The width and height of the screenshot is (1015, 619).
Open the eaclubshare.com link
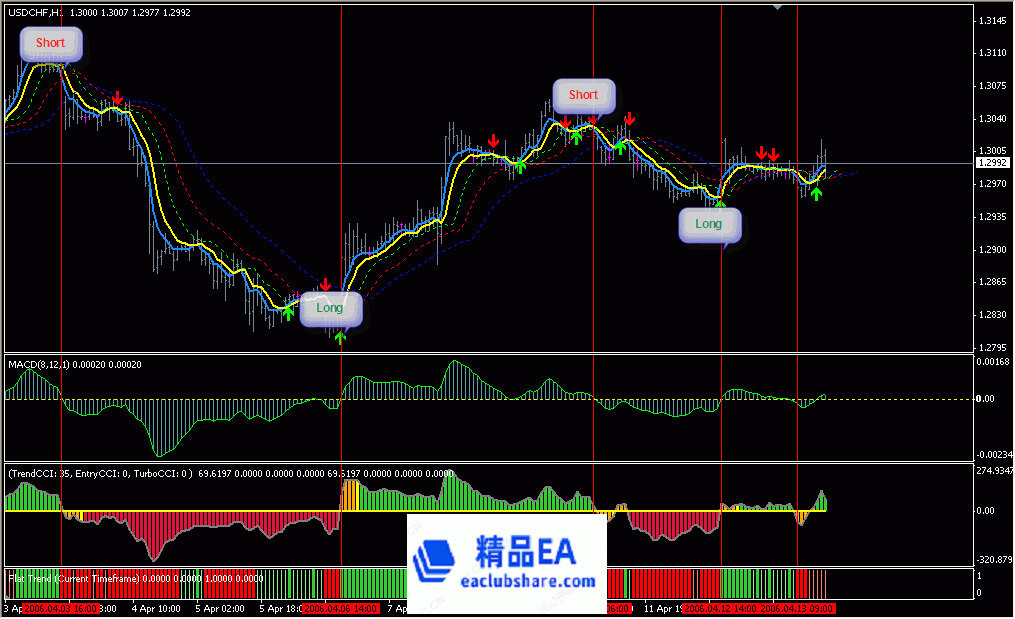(x=528, y=581)
